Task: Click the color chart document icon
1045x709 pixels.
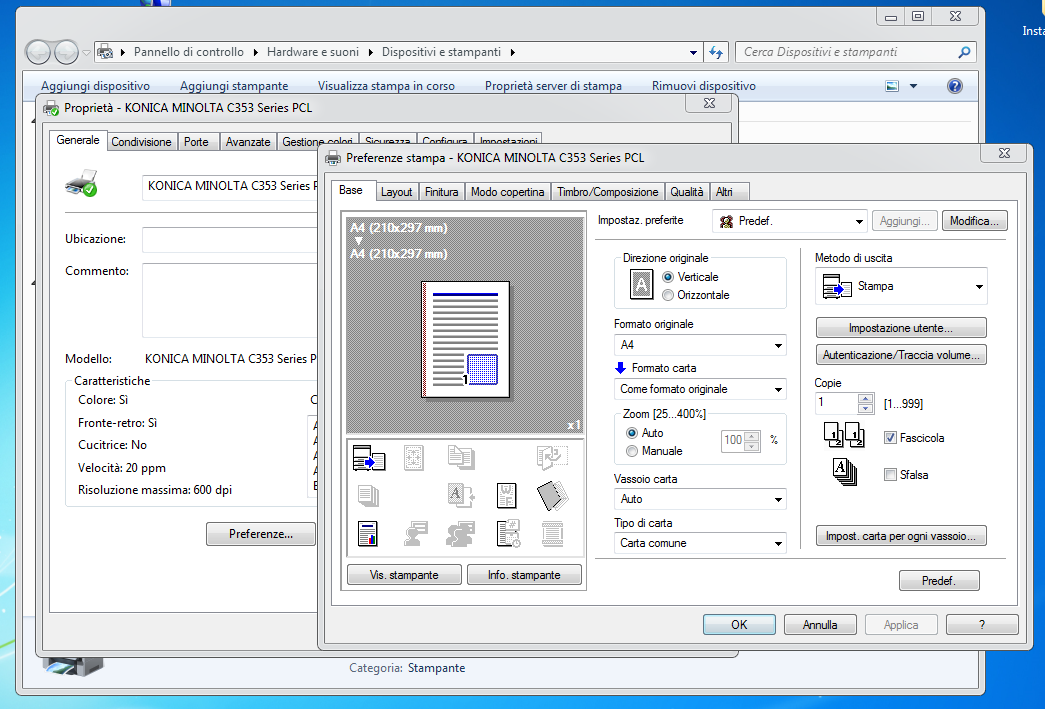Action: 368,534
